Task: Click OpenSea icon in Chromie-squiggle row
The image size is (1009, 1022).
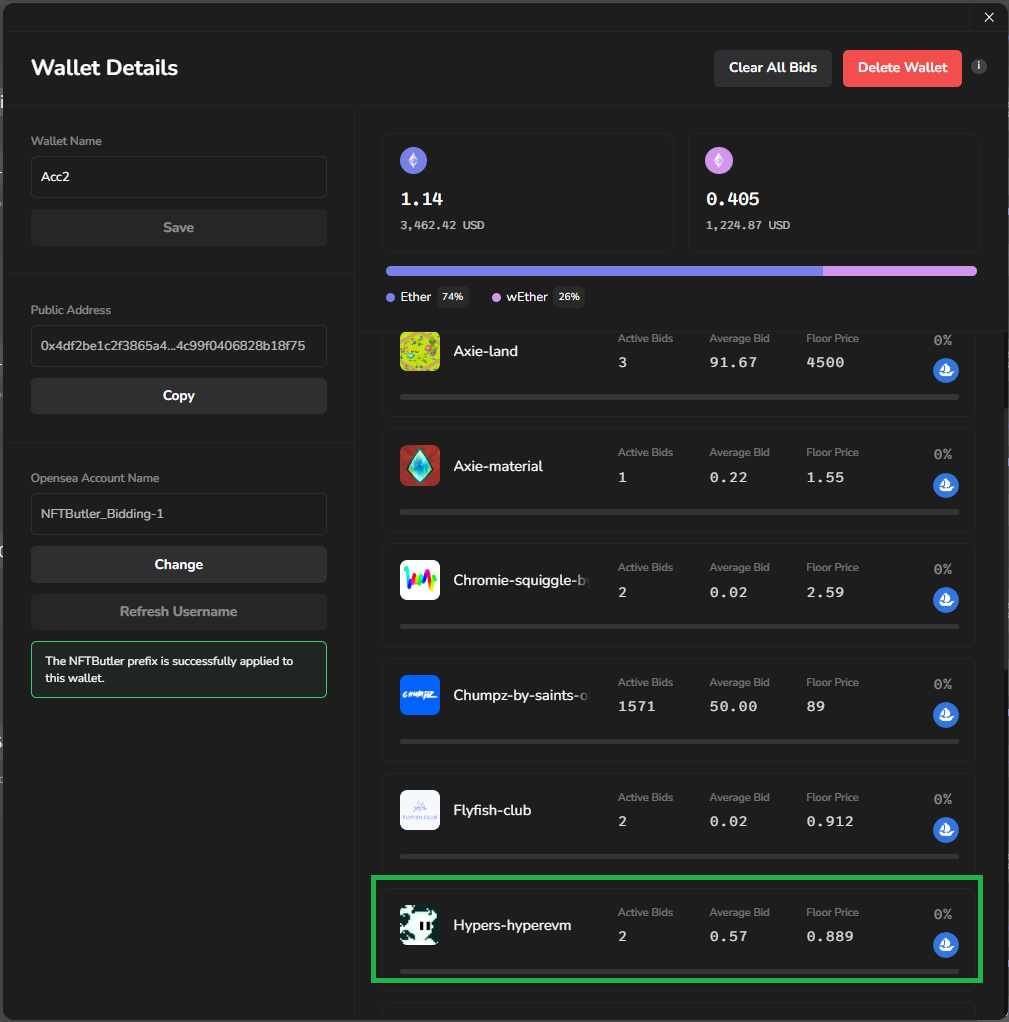Action: [x=946, y=601]
